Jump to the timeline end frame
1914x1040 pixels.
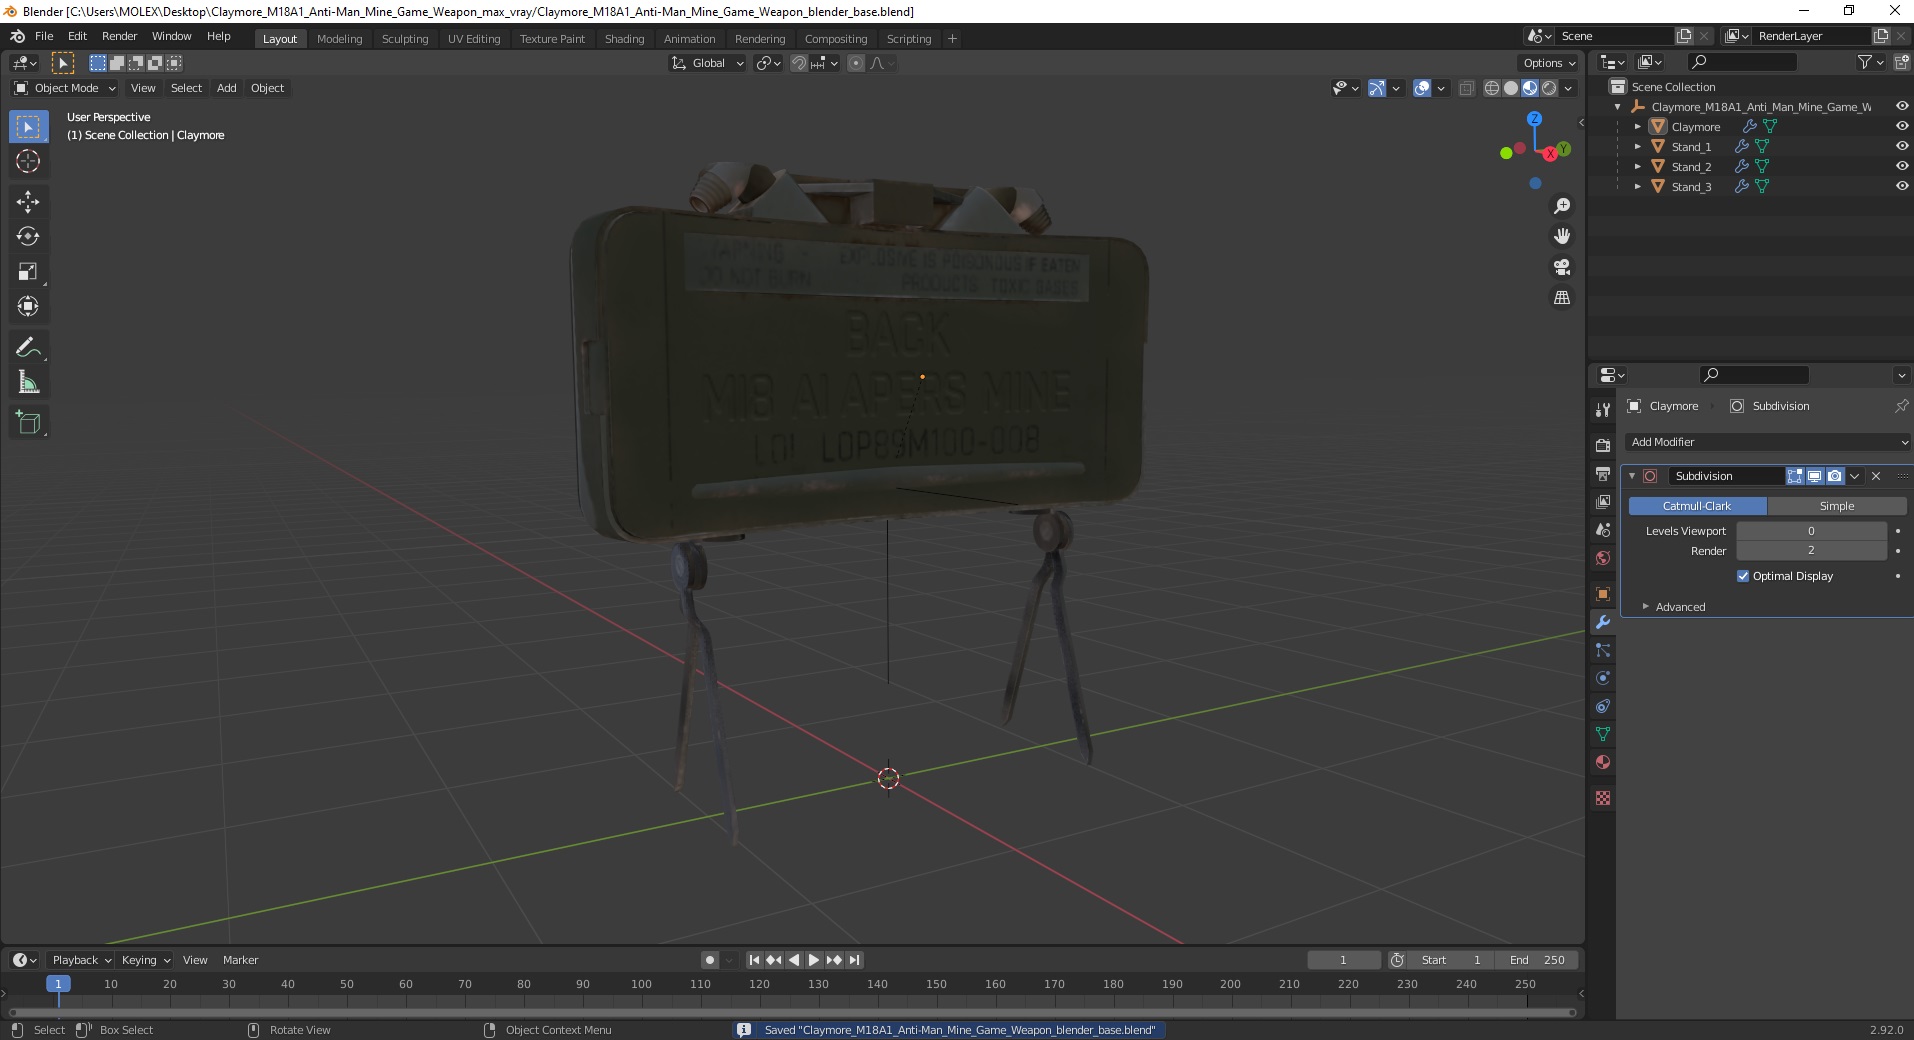854,960
